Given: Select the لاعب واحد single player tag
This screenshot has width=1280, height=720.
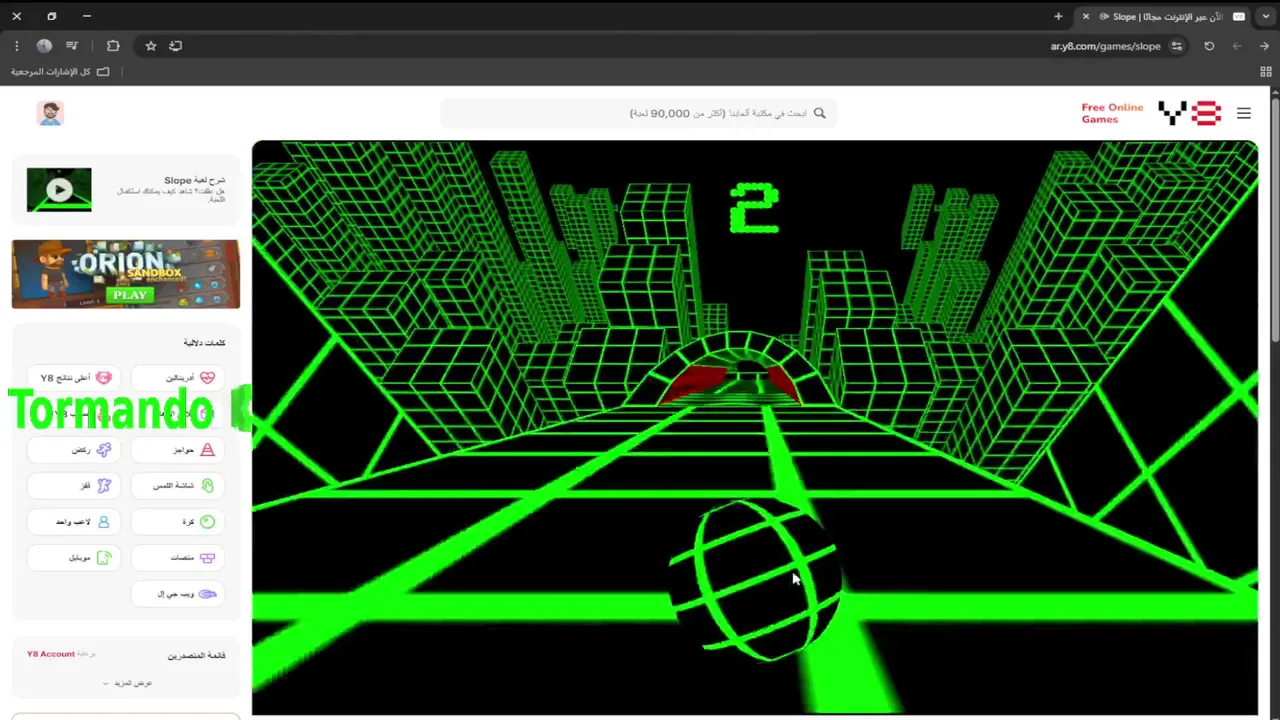Looking at the screenshot, I should click(75, 522).
